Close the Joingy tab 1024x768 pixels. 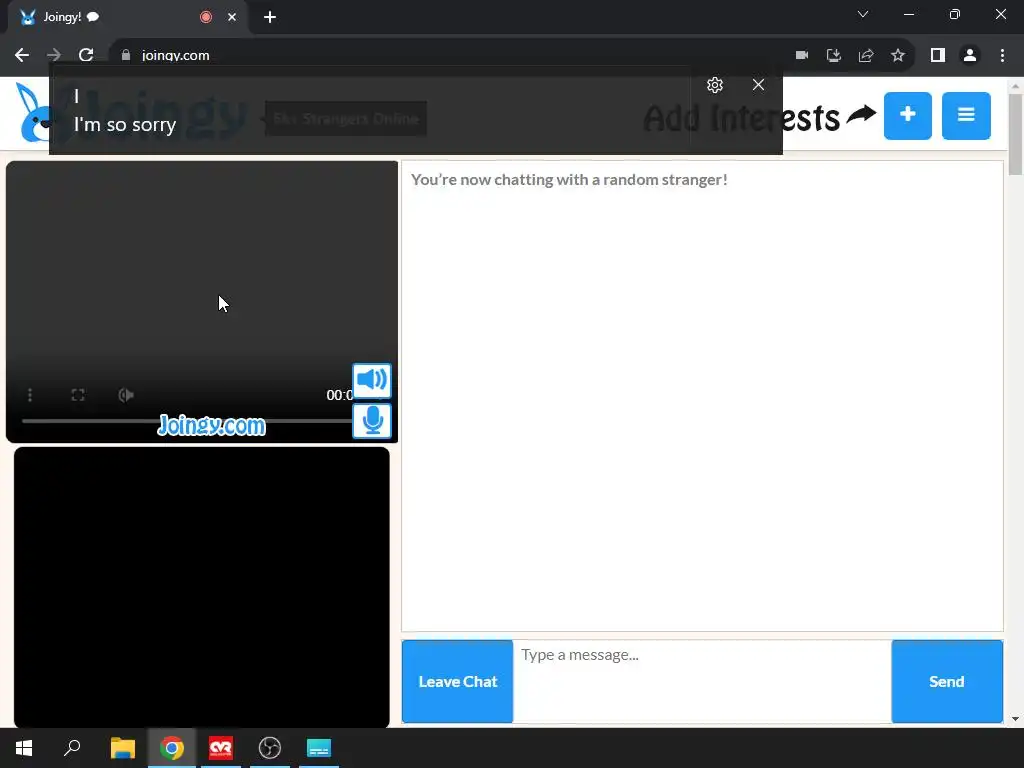tap(232, 17)
